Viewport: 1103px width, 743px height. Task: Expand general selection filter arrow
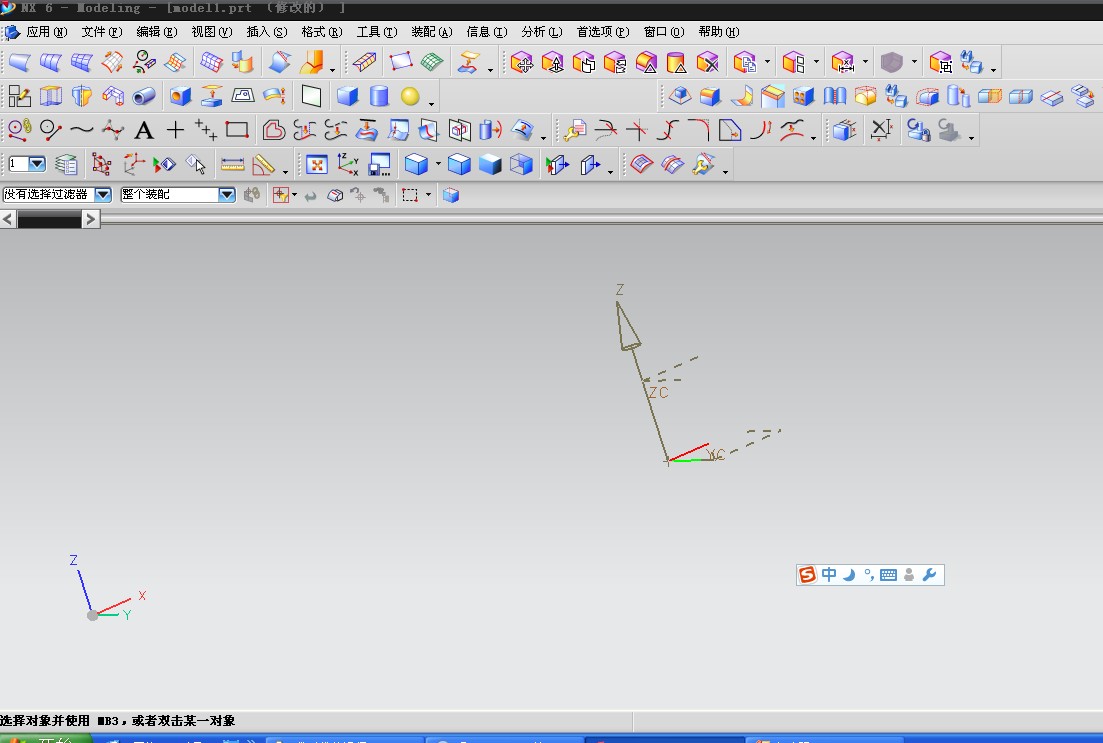coord(294,195)
